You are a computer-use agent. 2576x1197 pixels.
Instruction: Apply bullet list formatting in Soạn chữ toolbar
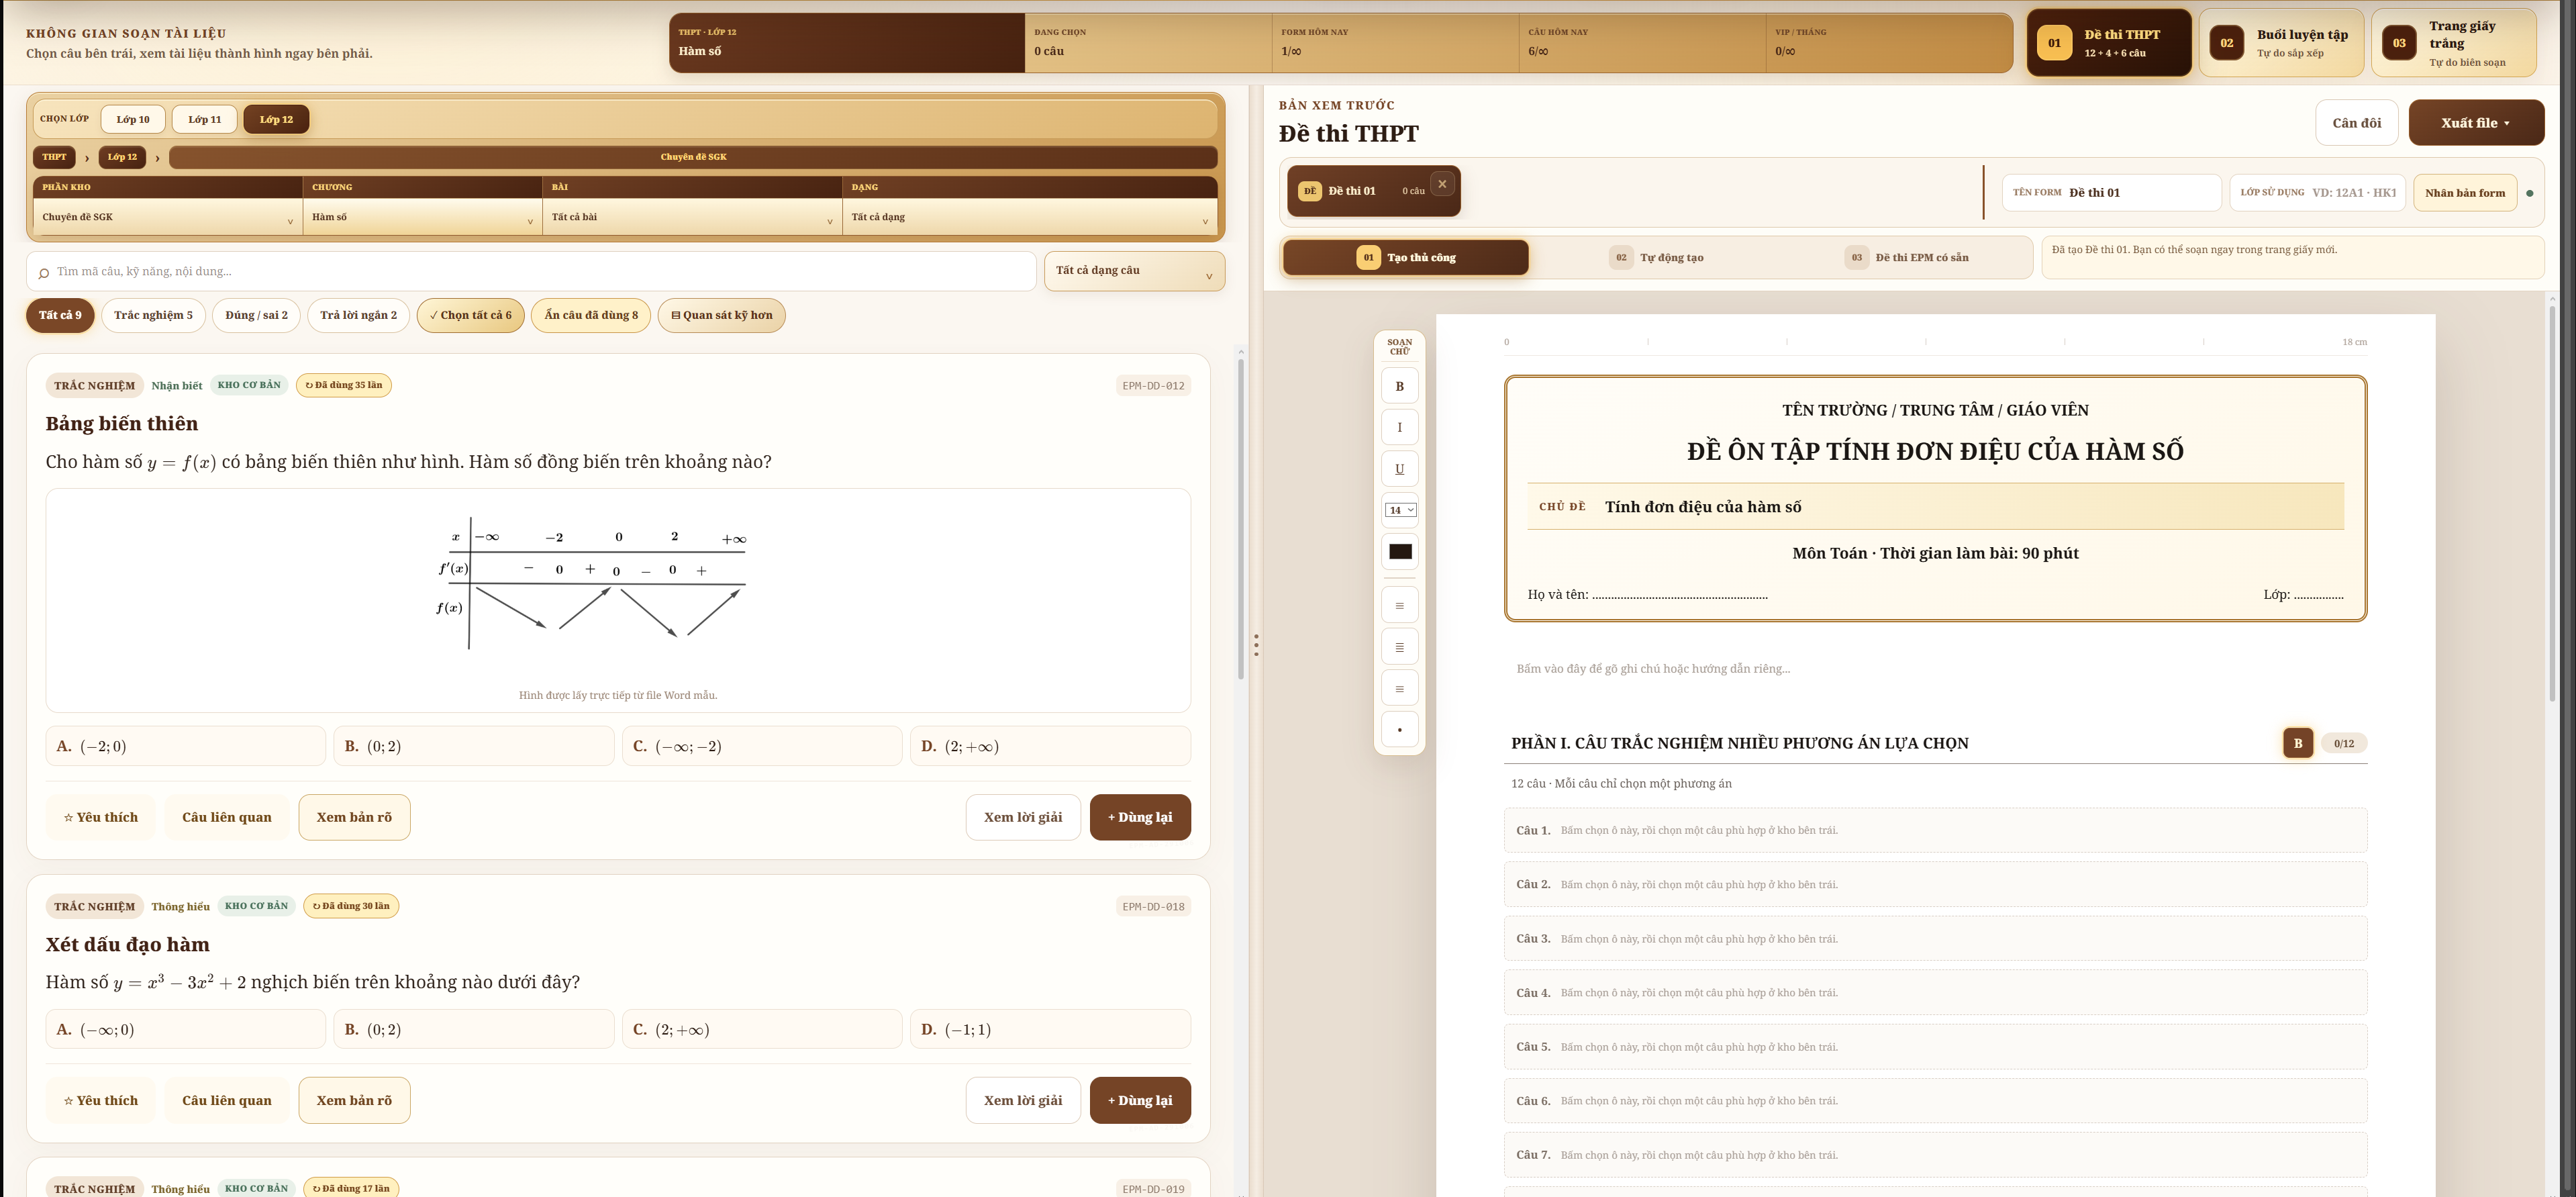(1399, 729)
